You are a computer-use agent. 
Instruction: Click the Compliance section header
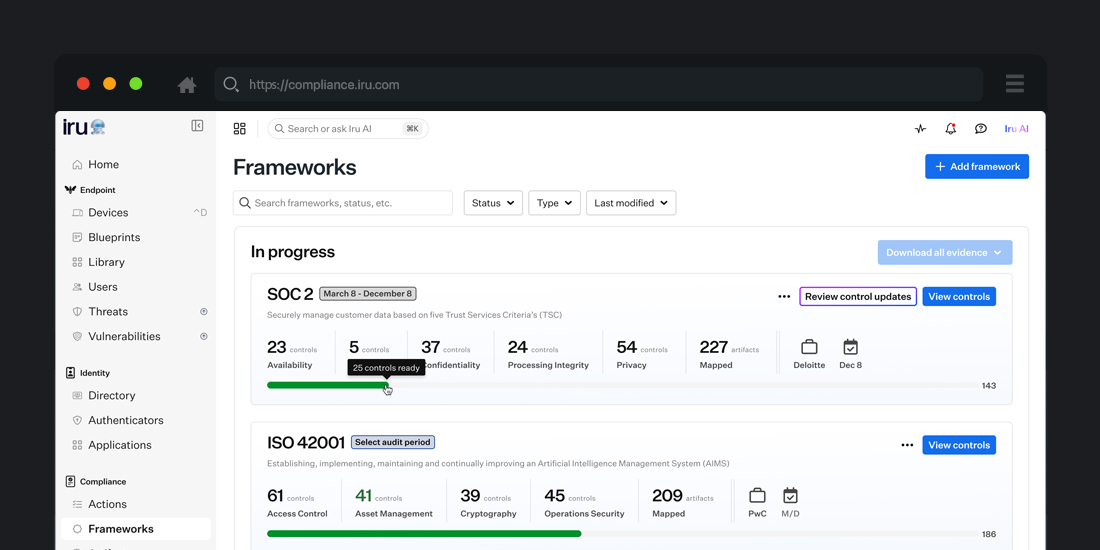pos(95,482)
